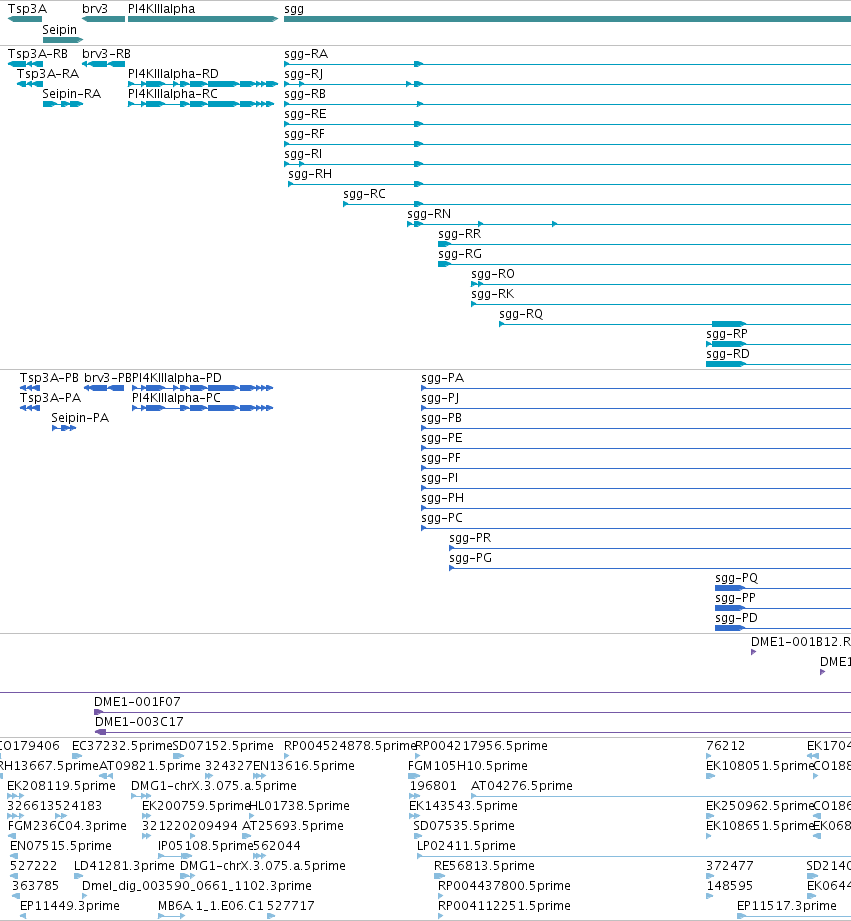Click the Tsp3A gene arrow glyph
Screen dimensions: 851x921
(25, 19)
